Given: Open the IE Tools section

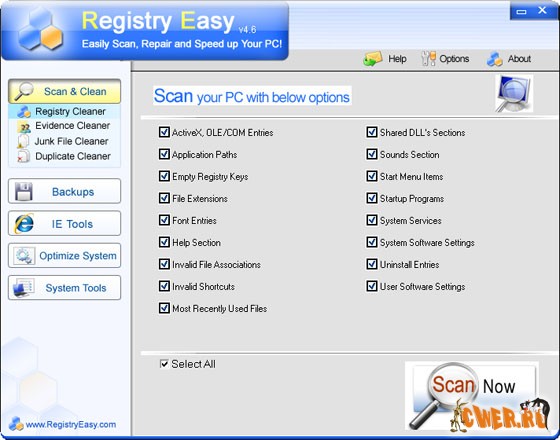Looking at the screenshot, I should point(65,224).
